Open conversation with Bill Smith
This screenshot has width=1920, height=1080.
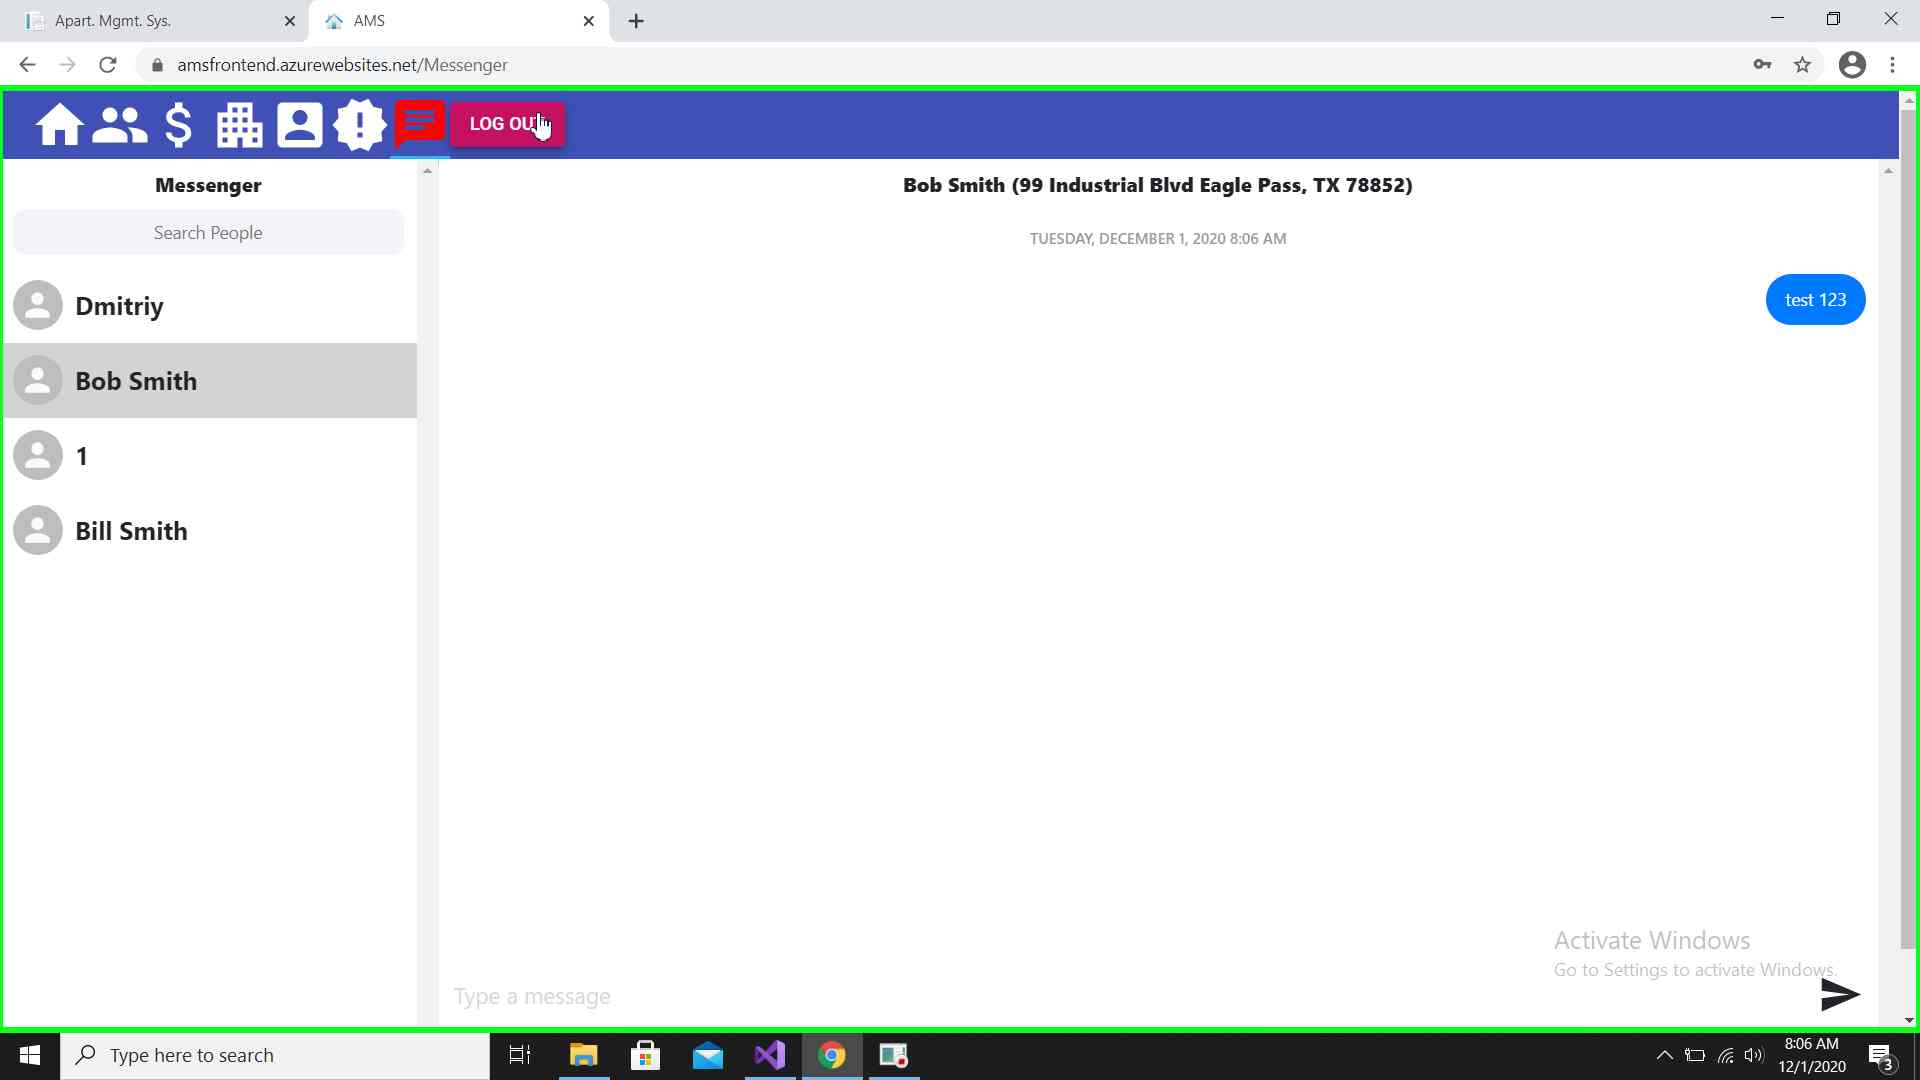point(209,531)
